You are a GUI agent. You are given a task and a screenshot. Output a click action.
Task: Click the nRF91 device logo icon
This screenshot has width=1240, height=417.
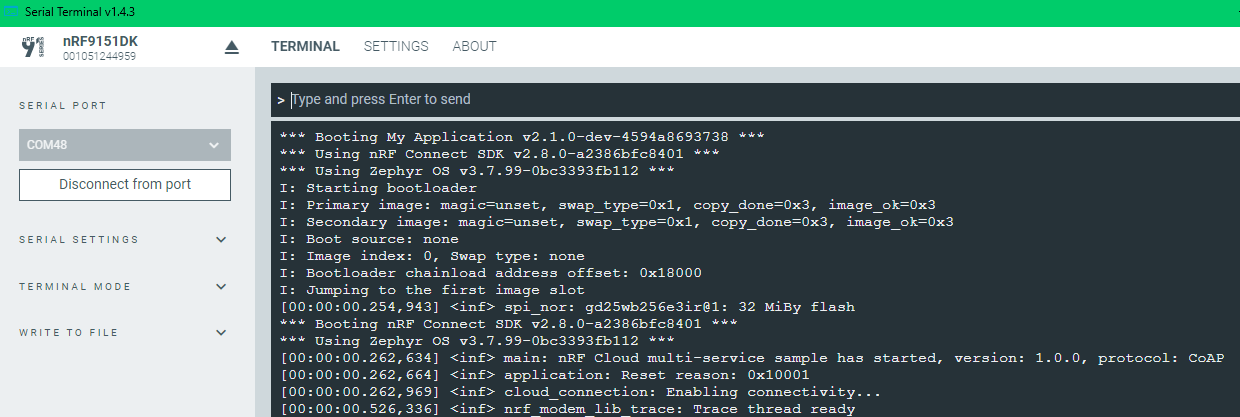[35, 47]
